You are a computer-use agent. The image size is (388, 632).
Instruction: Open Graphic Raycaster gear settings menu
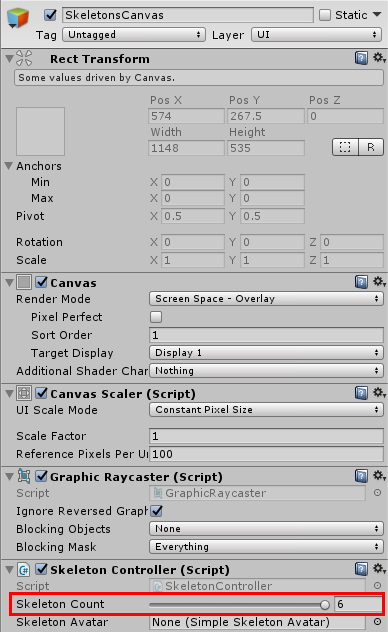pos(379,476)
